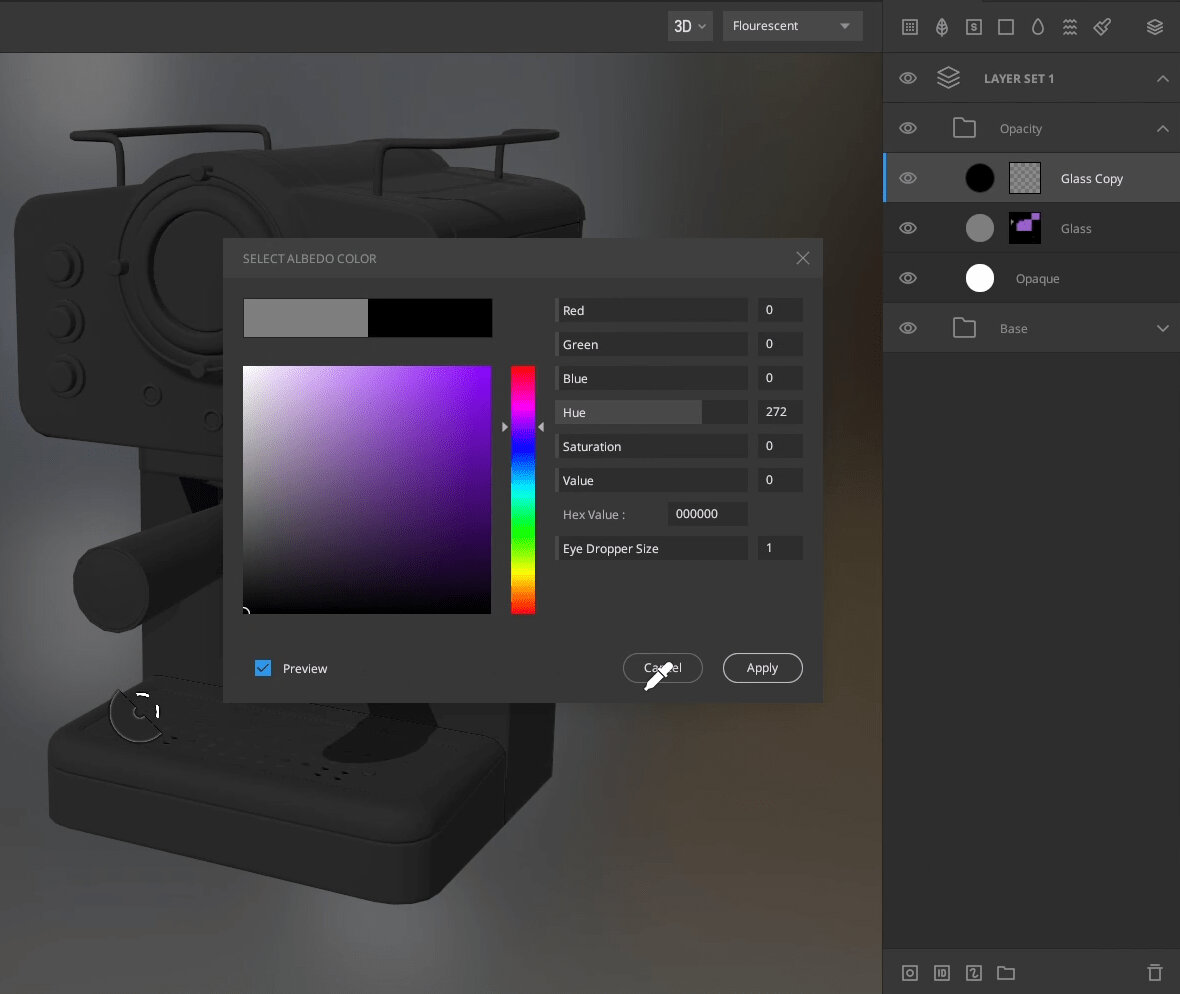The height and width of the screenshot is (994, 1180).
Task: Disable the Preview checkbox
Action: (x=262, y=667)
